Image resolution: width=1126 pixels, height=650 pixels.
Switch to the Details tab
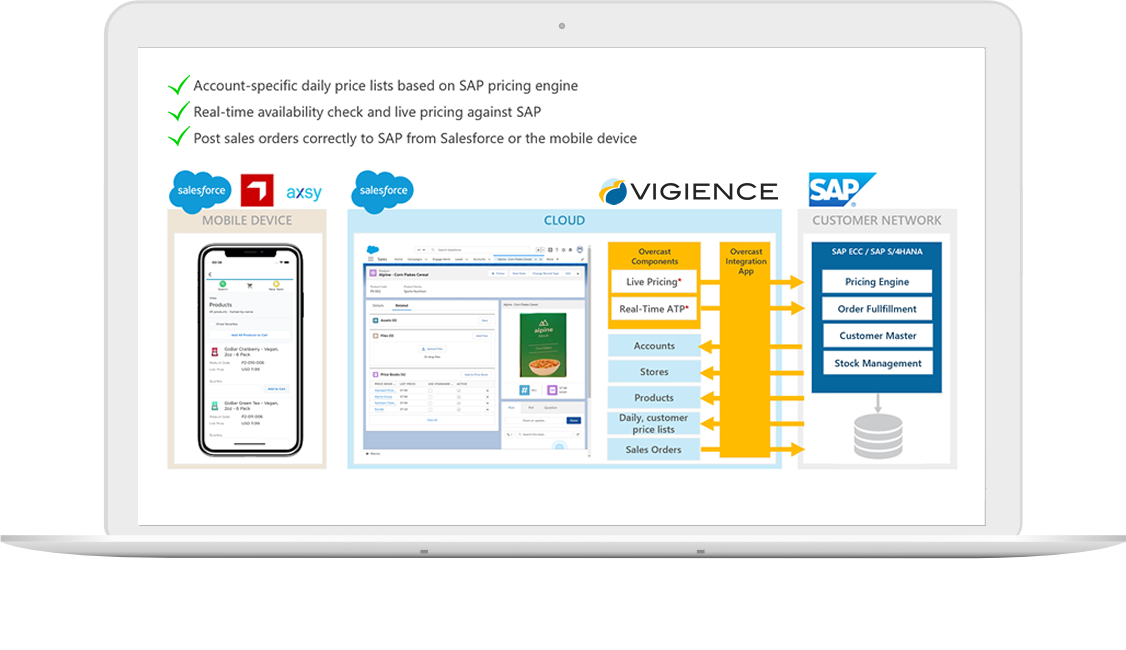coord(378,305)
